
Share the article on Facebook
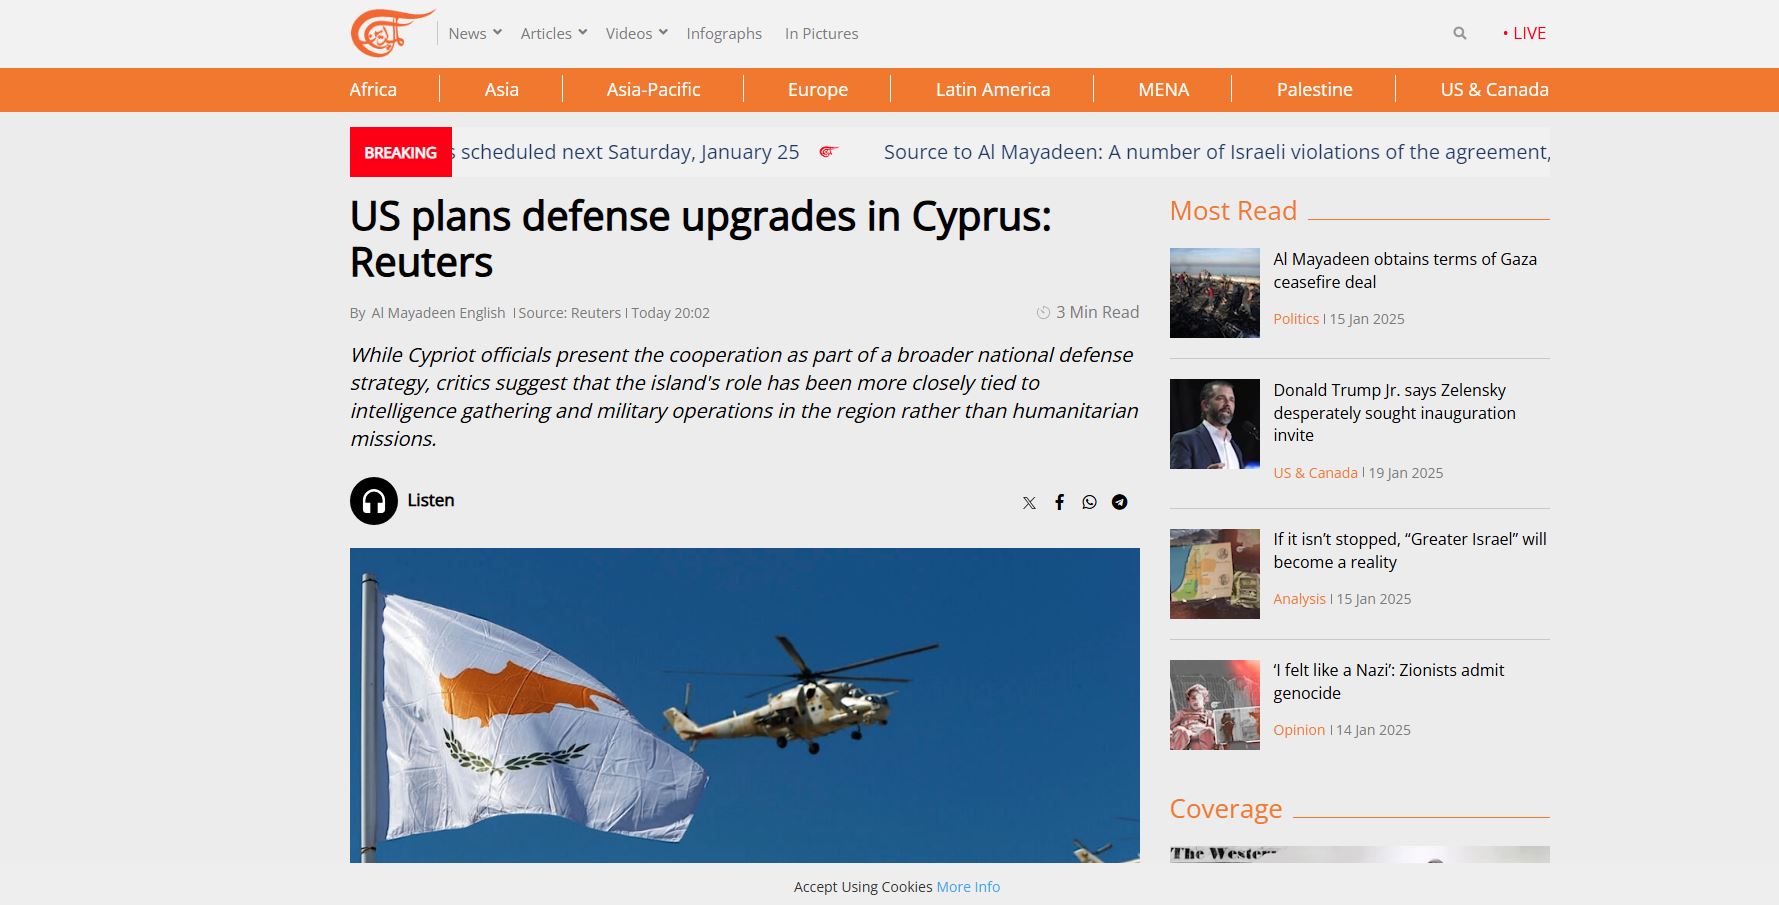tap(1059, 502)
